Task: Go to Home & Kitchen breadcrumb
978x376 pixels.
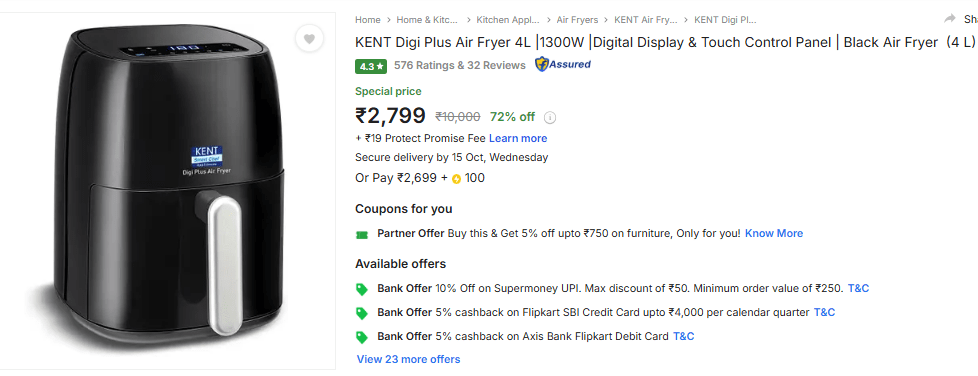Action: [x=427, y=20]
